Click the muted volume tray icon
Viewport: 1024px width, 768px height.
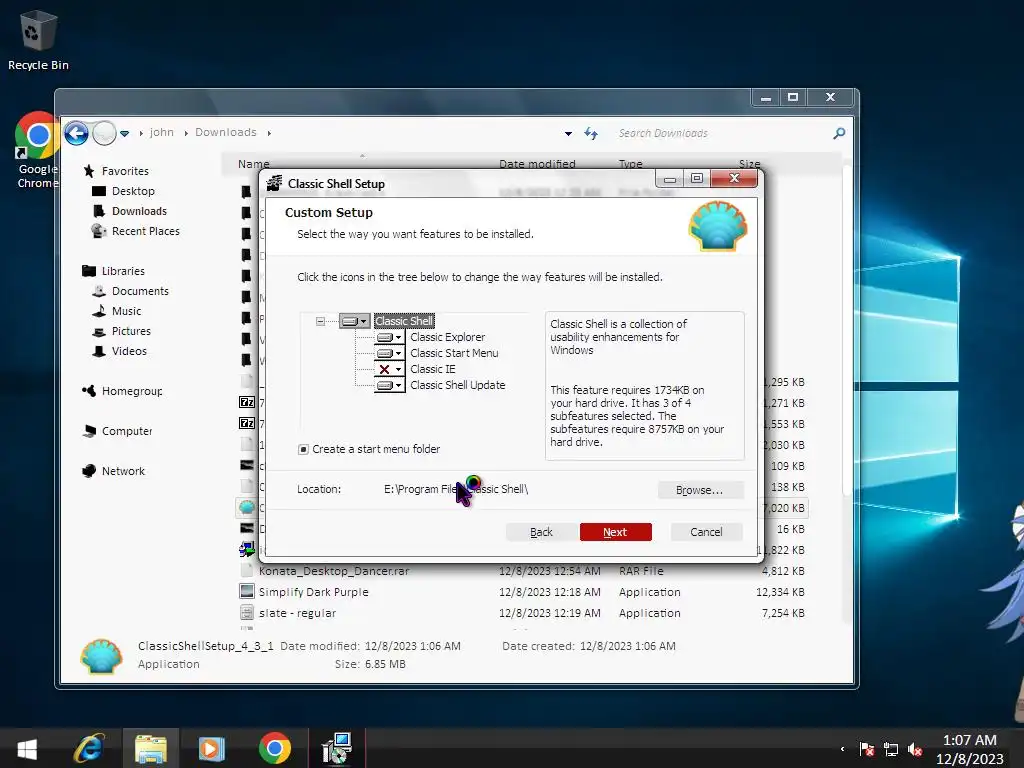[x=915, y=749]
